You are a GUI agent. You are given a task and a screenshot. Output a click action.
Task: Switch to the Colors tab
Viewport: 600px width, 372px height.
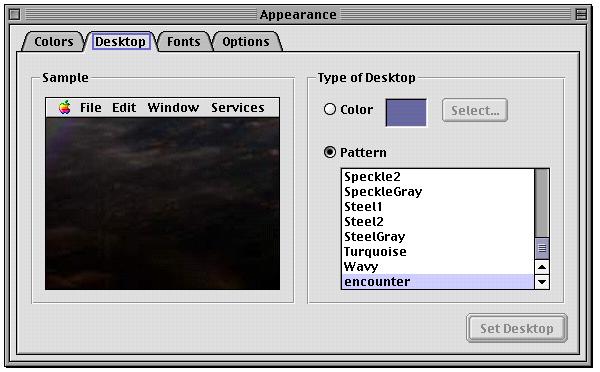(53, 41)
